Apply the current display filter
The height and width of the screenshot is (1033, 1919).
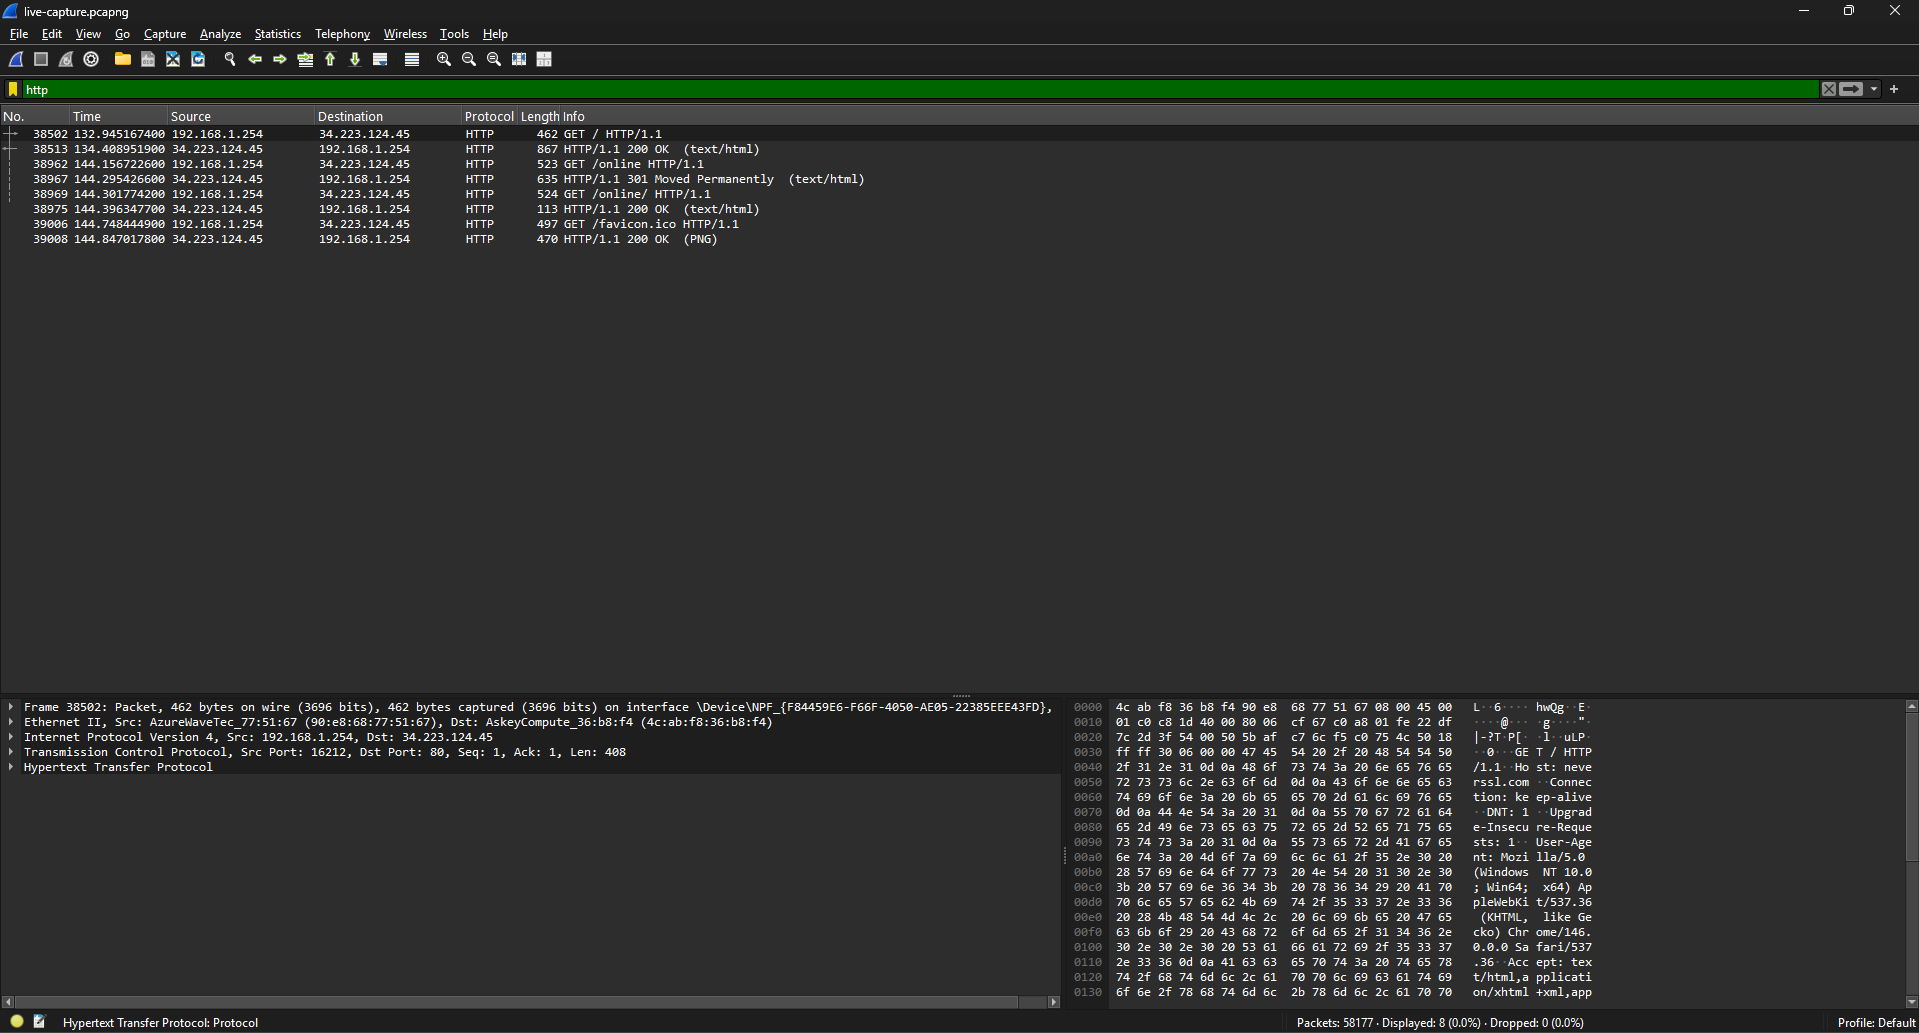(x=1852, y=89)
